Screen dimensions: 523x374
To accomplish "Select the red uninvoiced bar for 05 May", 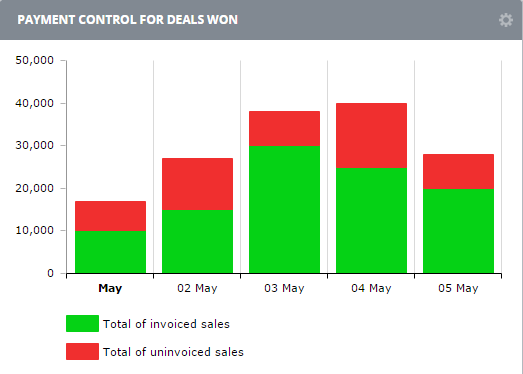I will pos(458,171).
